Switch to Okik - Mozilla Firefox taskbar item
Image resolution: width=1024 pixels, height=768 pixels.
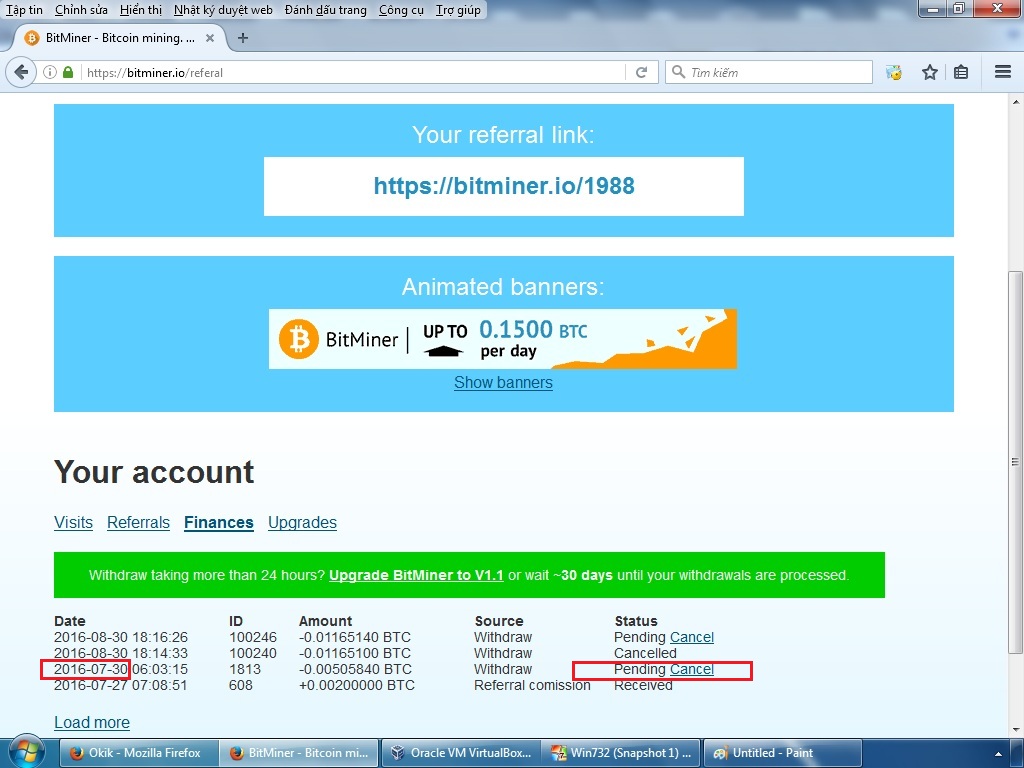pos(138,753)
